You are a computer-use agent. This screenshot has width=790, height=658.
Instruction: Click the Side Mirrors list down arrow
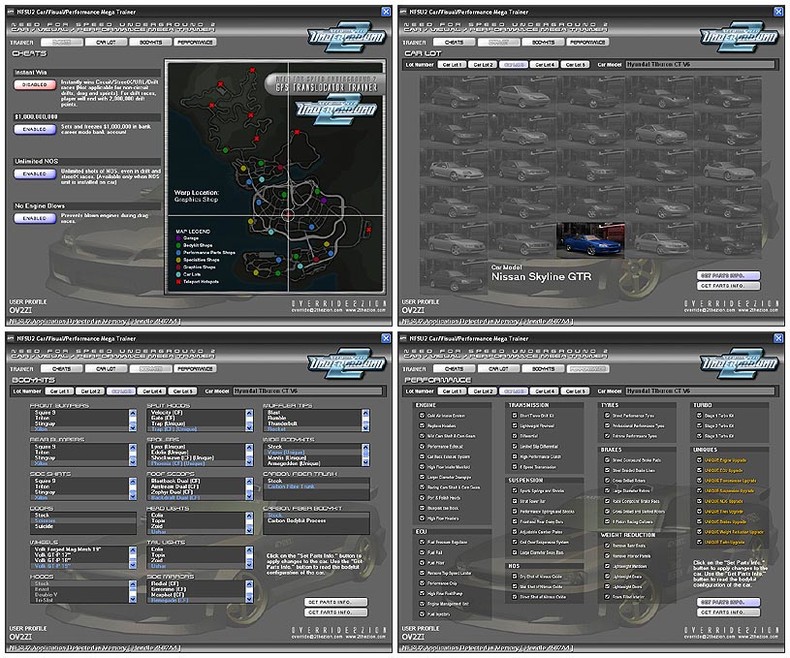coord(249,599)
